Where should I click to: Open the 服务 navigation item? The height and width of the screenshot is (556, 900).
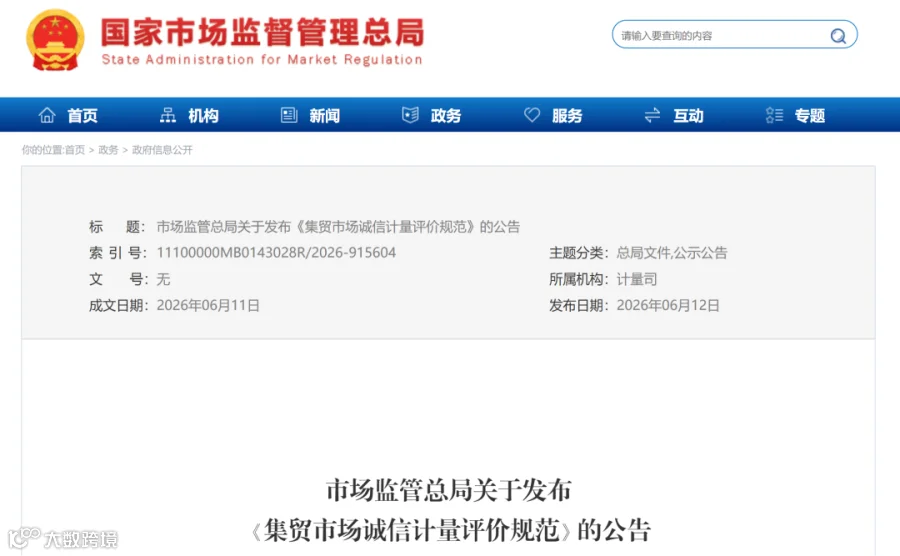point(567,116)
